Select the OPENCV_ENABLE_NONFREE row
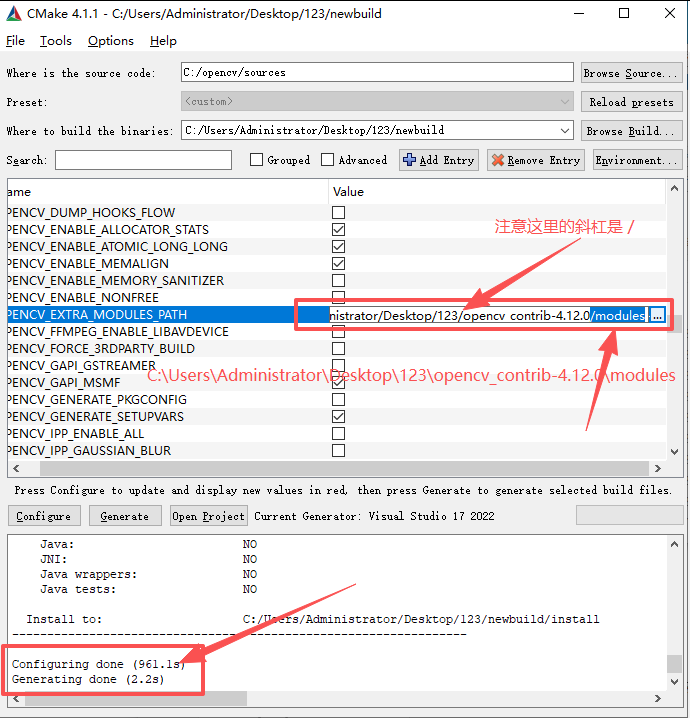This screenshot has width=690, height=718. pyautogui.click(x=336, y=297)
